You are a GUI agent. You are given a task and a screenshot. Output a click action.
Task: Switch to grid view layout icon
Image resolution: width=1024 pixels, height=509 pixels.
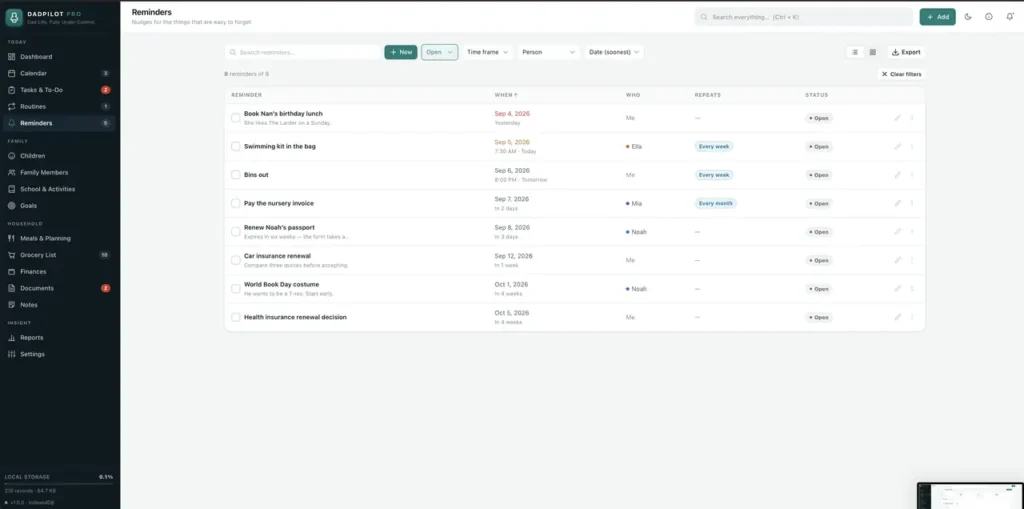click(x=872, y=52)
